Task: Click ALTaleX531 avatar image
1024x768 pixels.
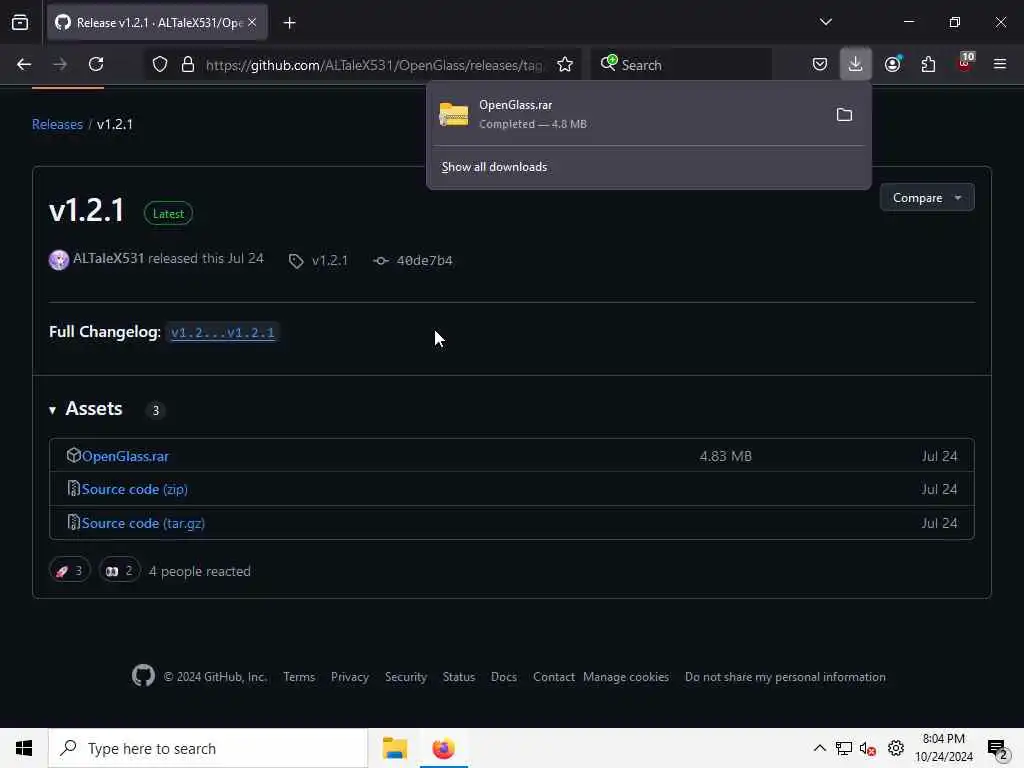Action: point(59,259)
